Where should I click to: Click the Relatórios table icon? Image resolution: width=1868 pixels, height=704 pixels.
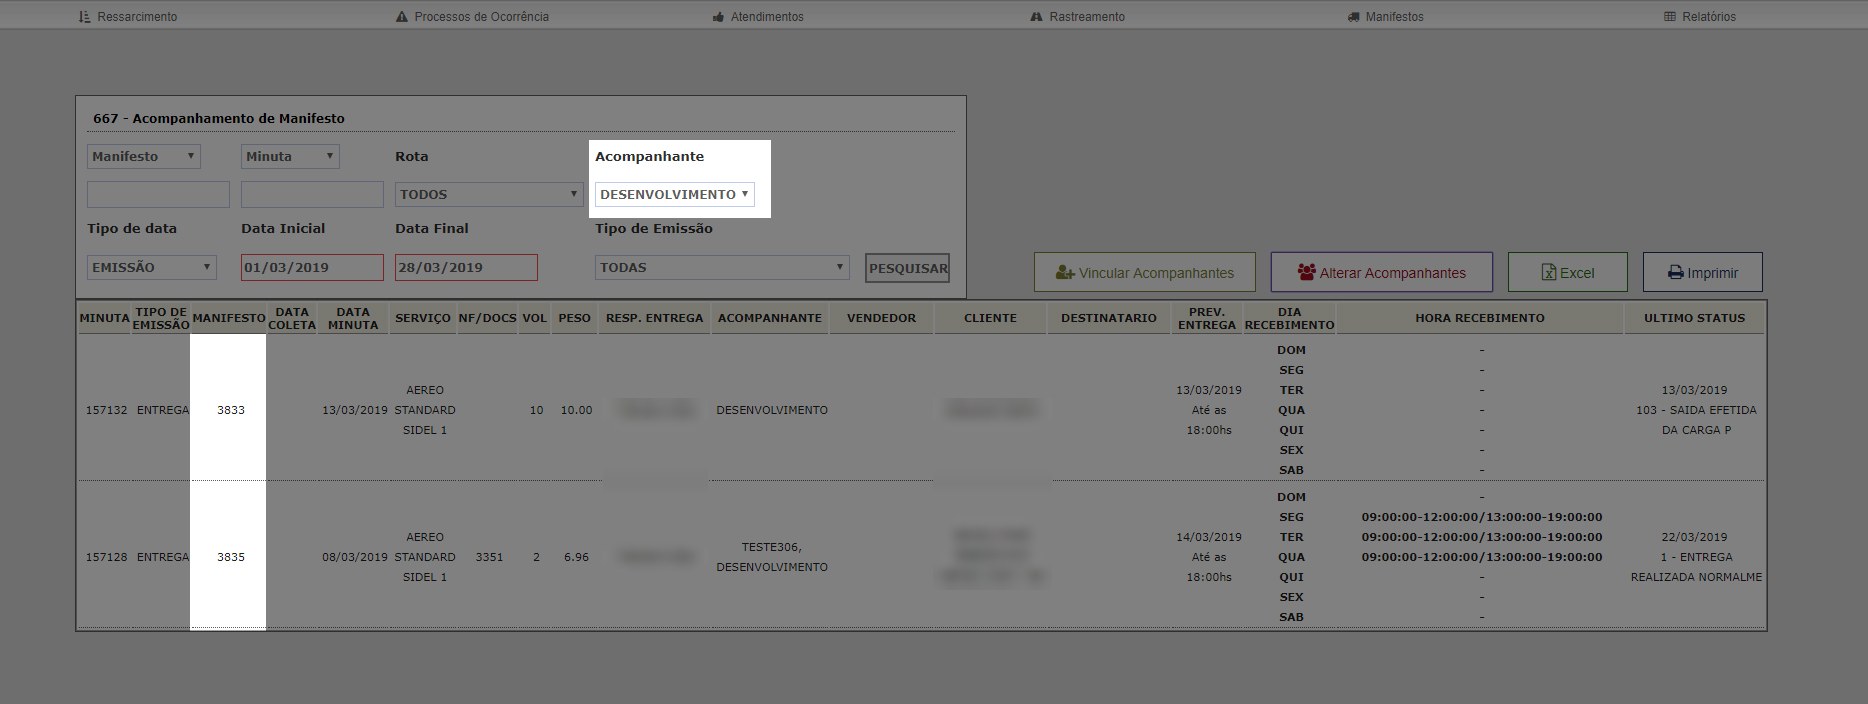1669,17
